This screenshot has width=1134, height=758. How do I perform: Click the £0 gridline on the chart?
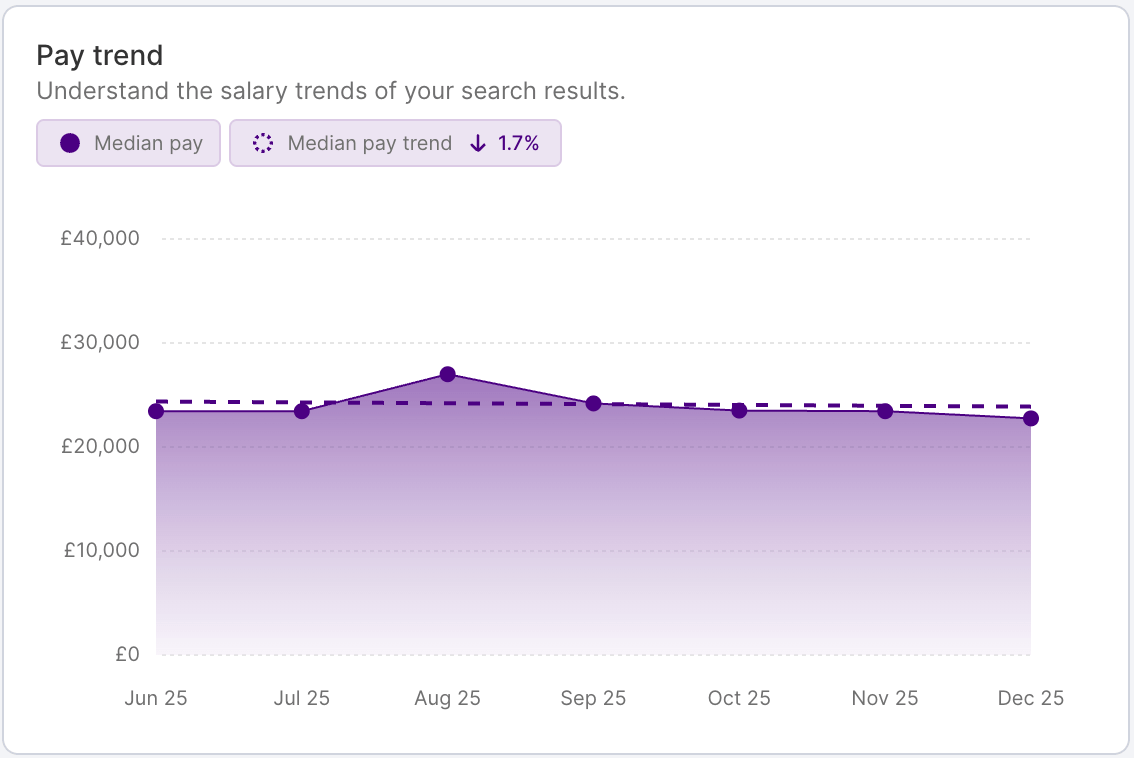coord(590,653)
